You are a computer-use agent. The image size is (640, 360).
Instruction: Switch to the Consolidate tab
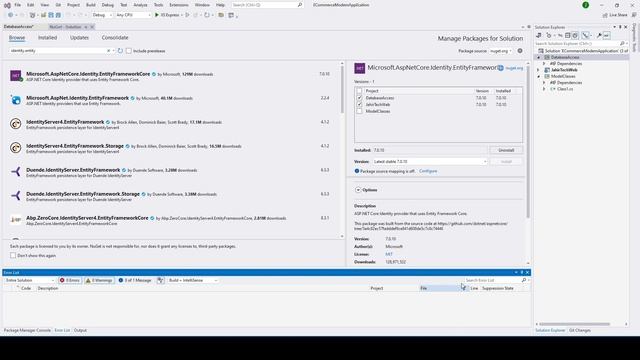pyautogui.click(x=115, y=38)
